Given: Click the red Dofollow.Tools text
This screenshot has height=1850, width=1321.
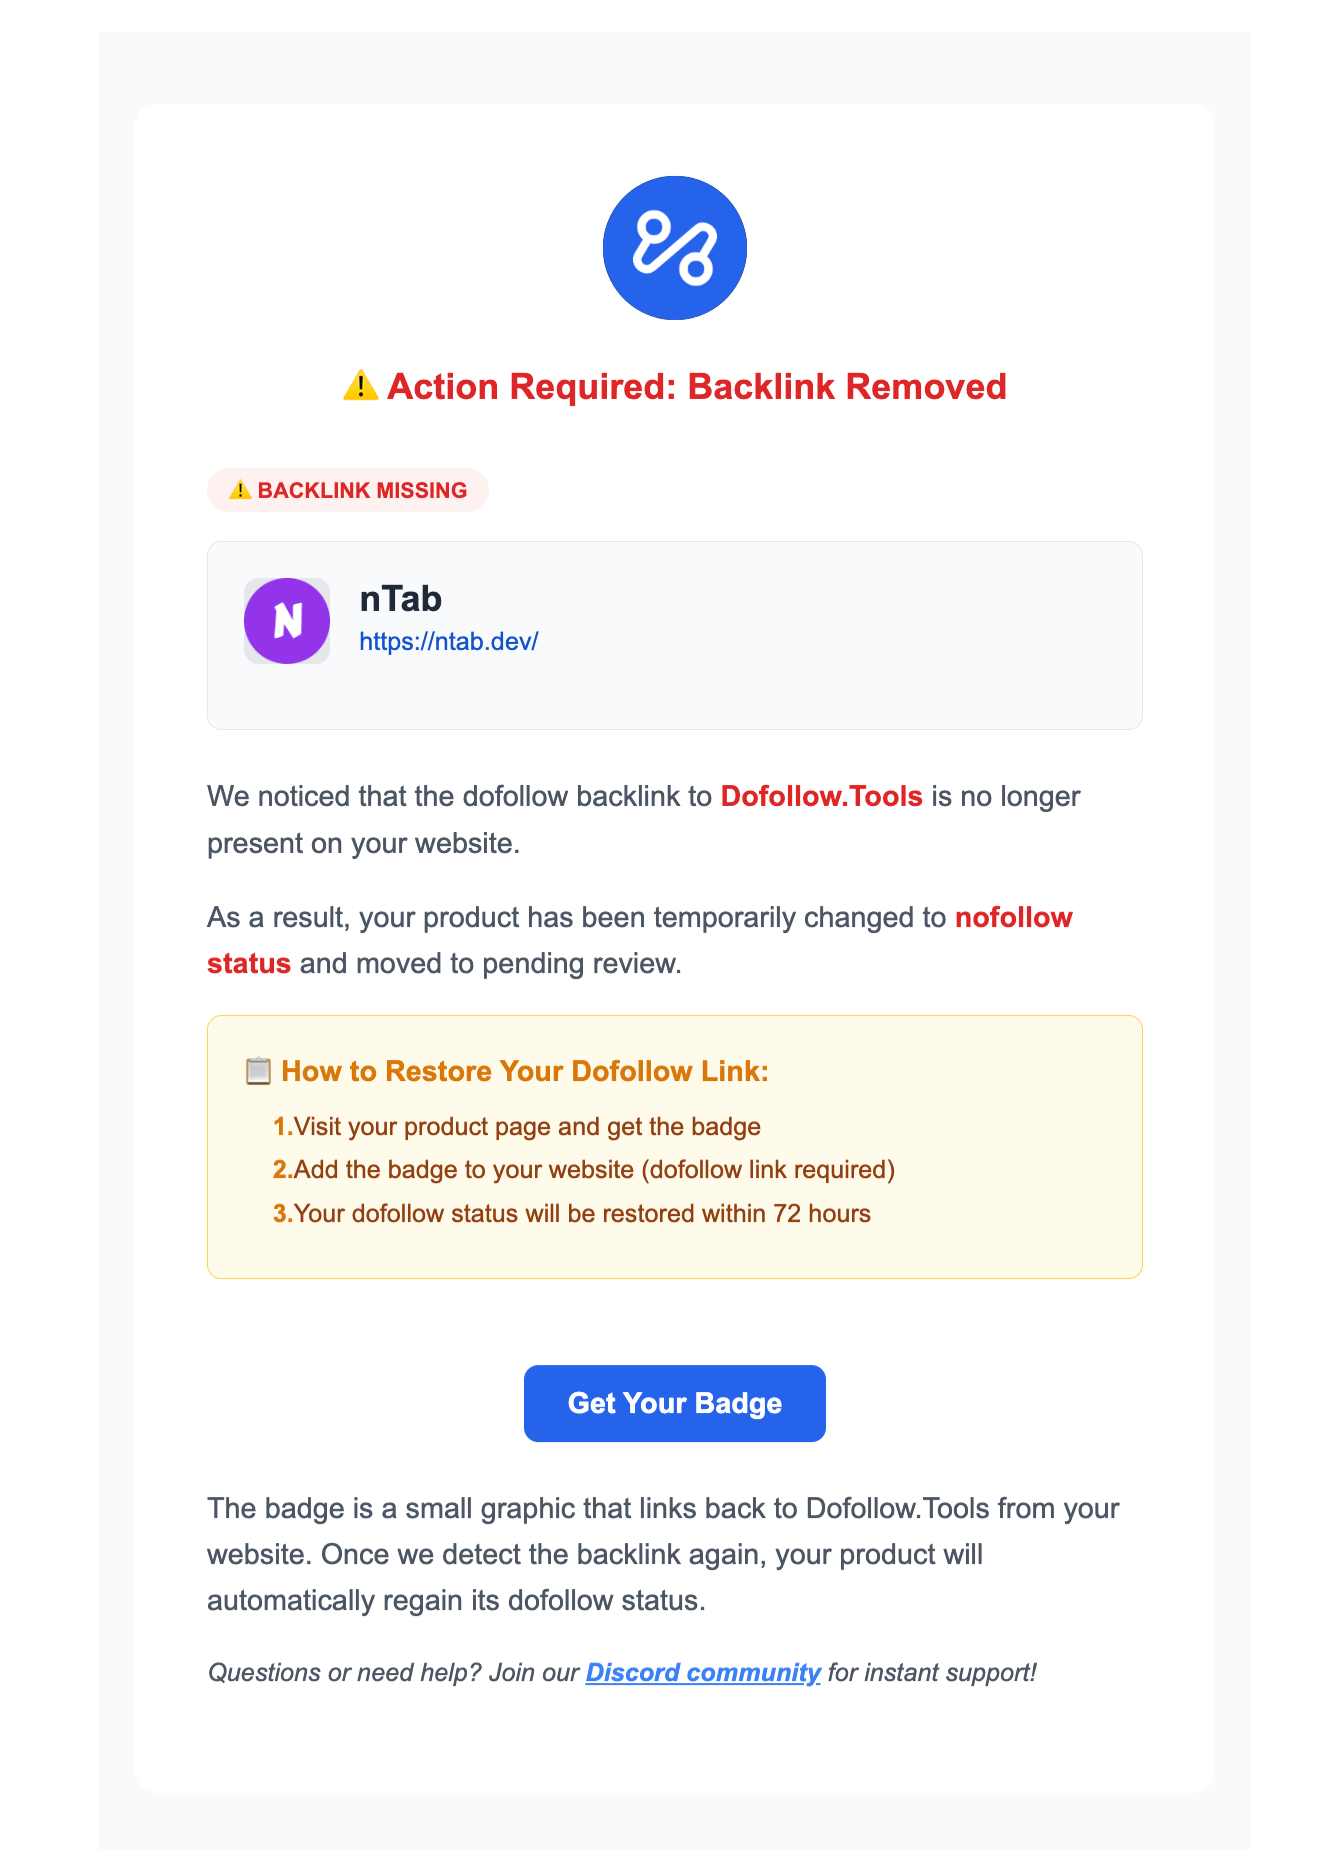Looking at the screenshot, I should [x=821, y=796].
